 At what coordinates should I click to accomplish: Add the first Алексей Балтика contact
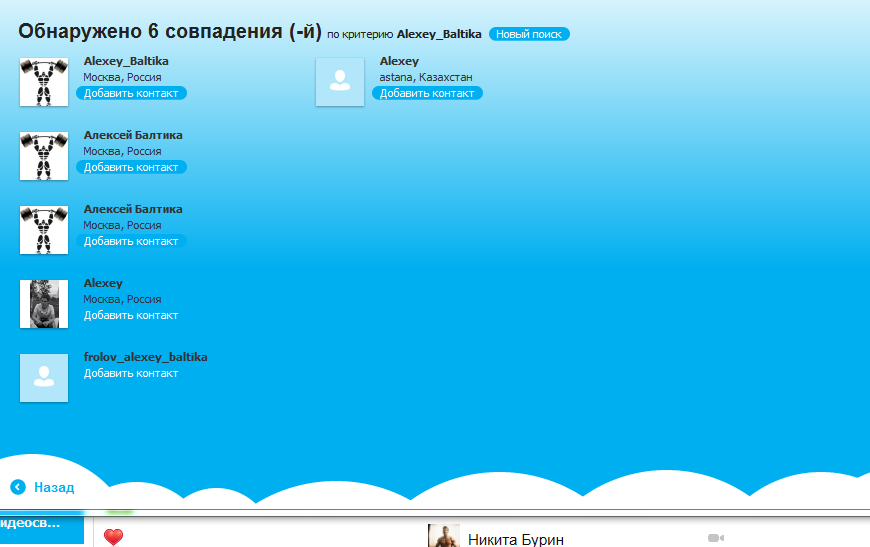(131, 167)
